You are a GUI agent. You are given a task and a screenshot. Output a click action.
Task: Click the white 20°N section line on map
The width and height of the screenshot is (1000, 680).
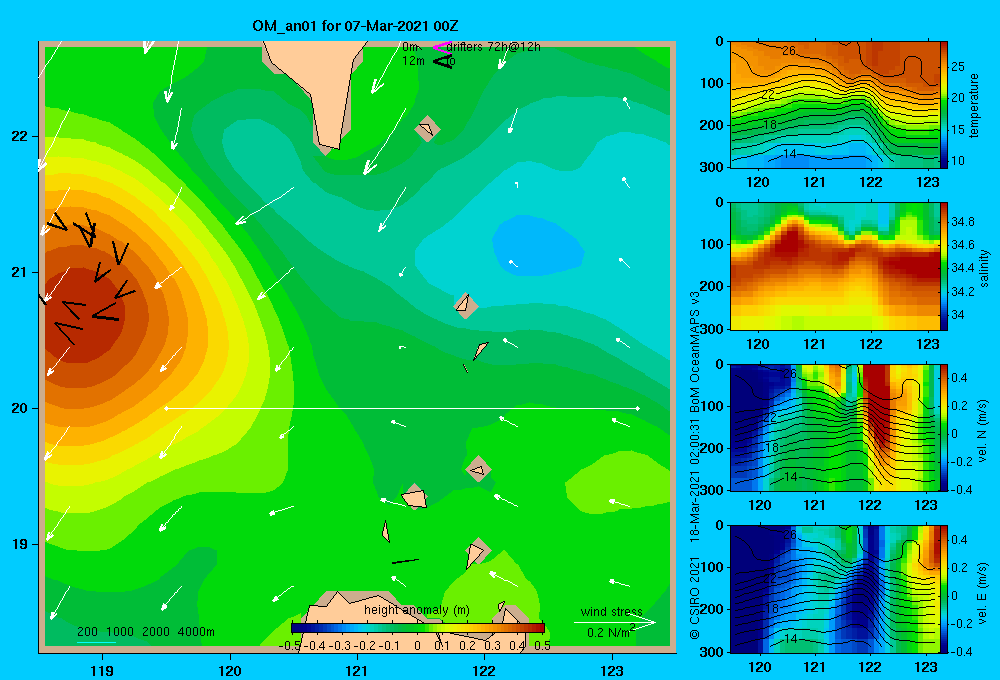click(402, 408)
